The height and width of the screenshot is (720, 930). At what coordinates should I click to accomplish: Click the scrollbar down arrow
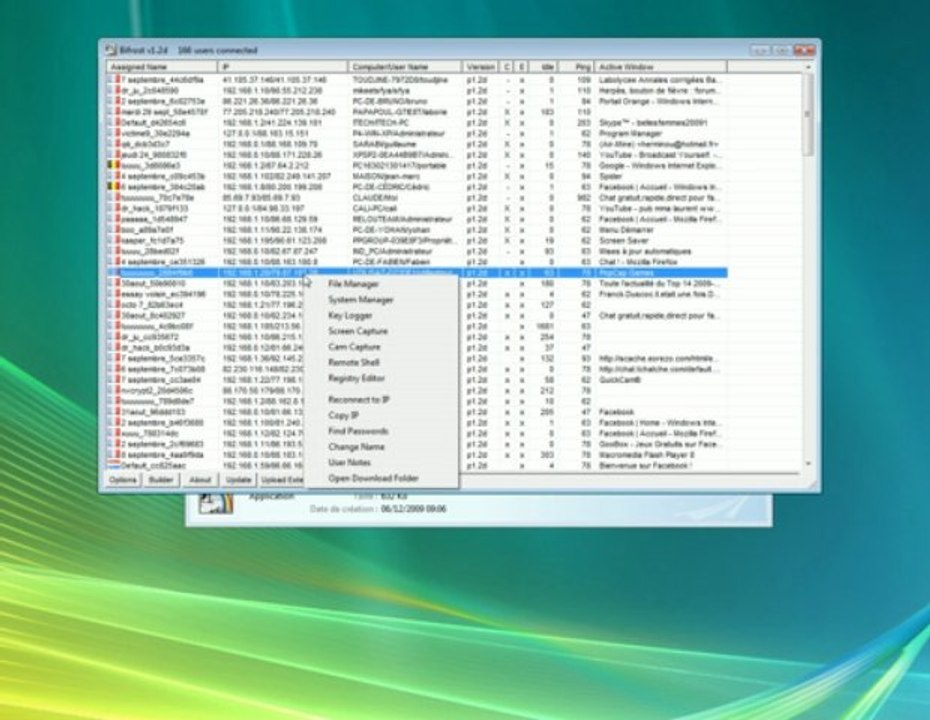807,463
